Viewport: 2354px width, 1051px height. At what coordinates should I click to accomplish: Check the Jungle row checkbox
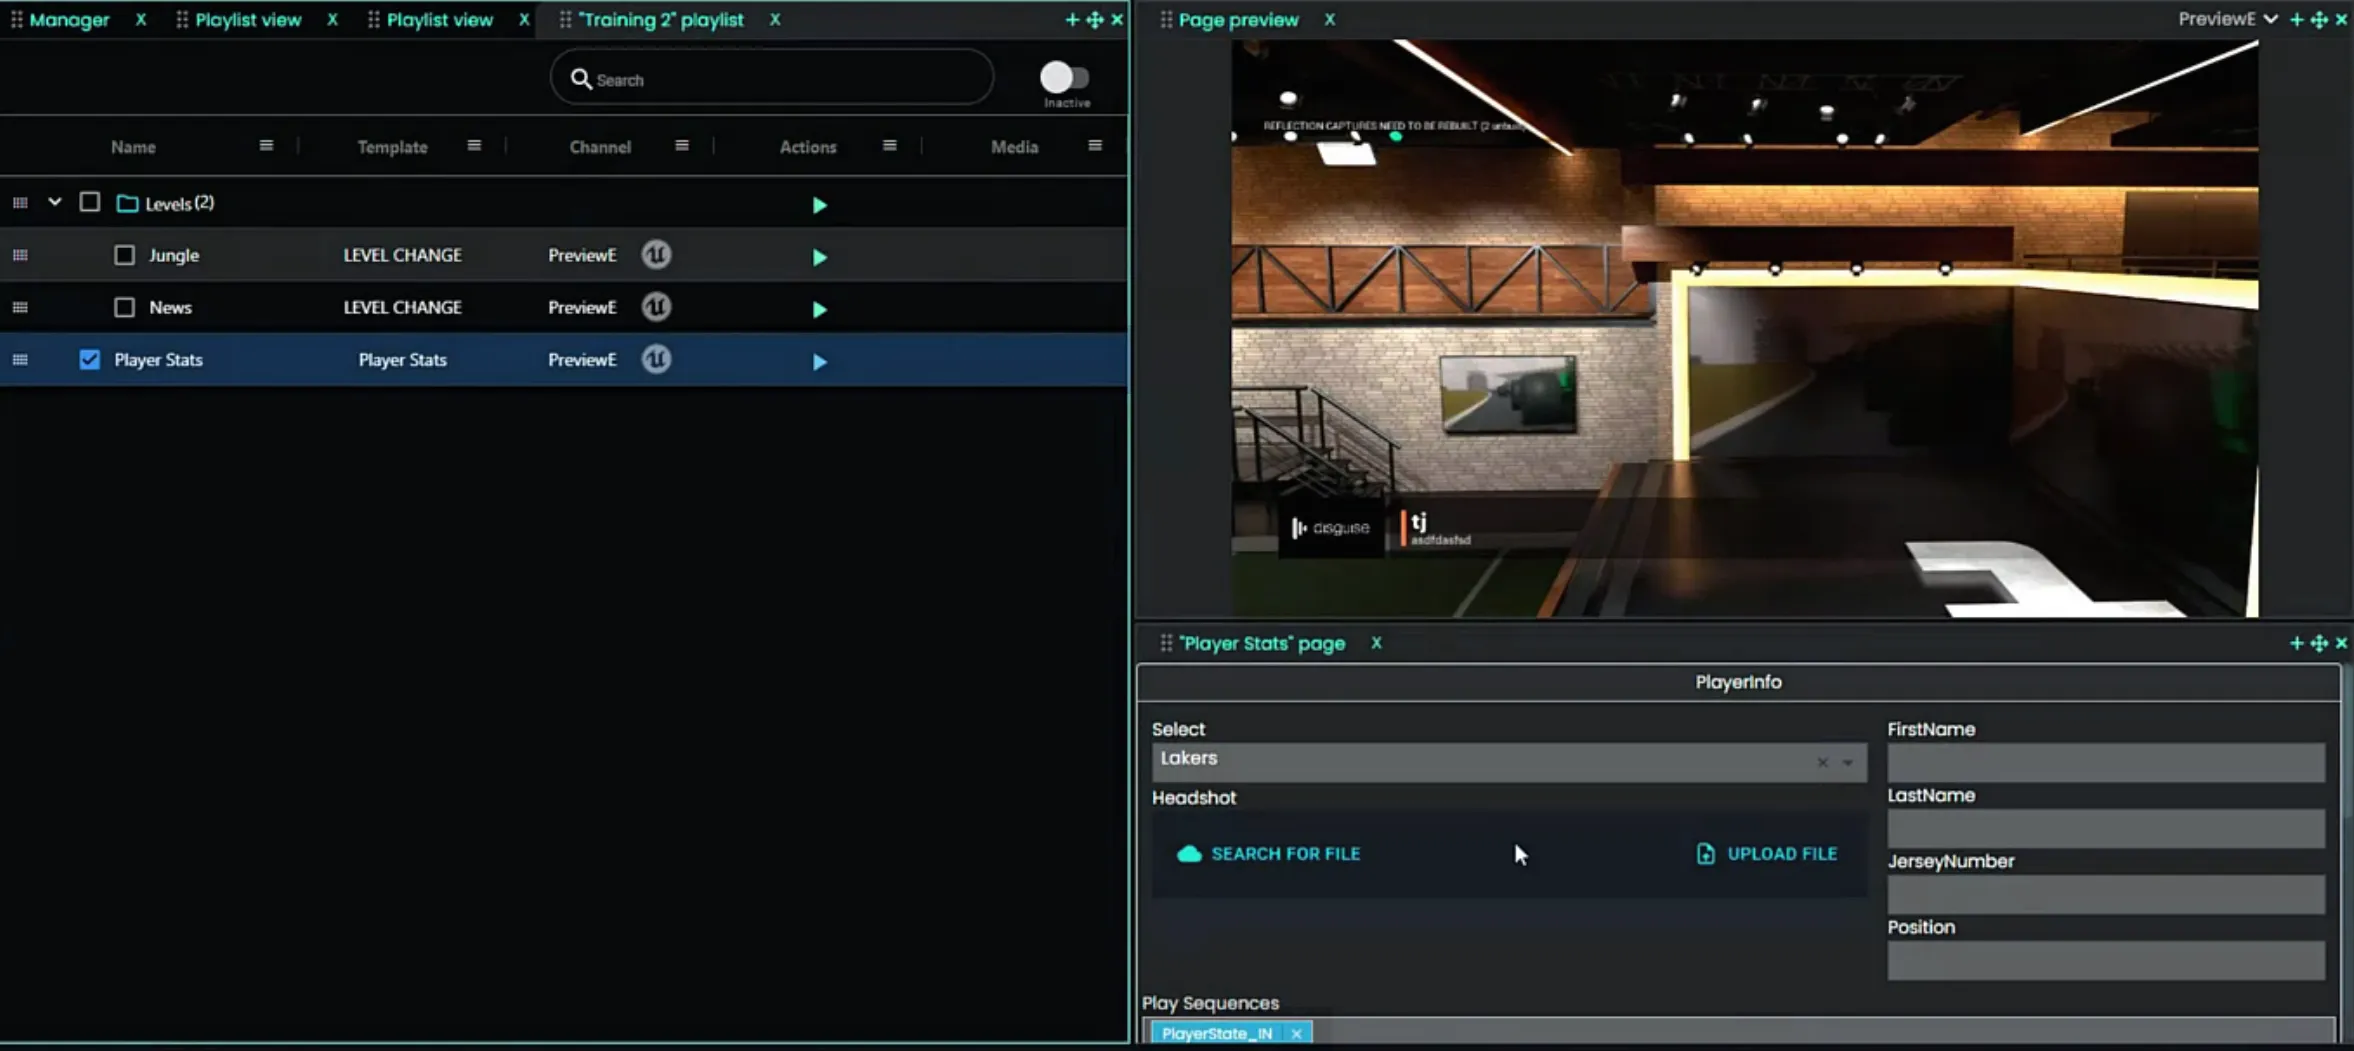point(124,255)
